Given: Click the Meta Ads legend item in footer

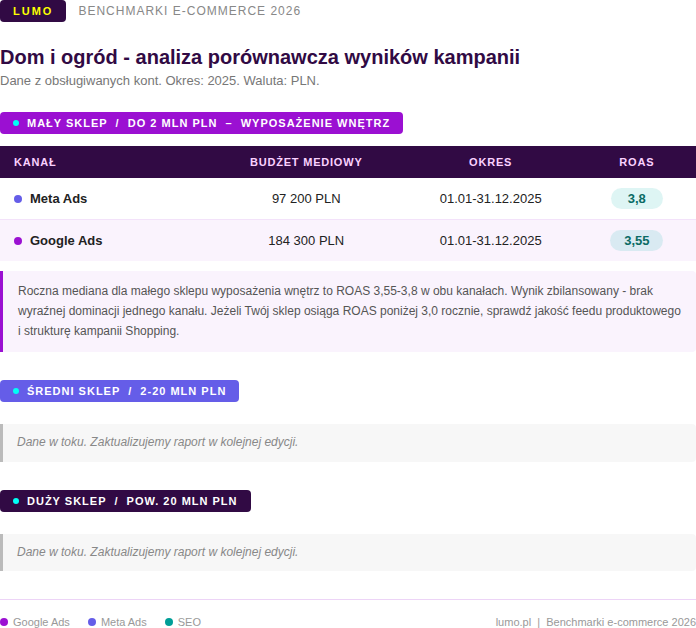Looking at the screenshot, I should (118, 622).
